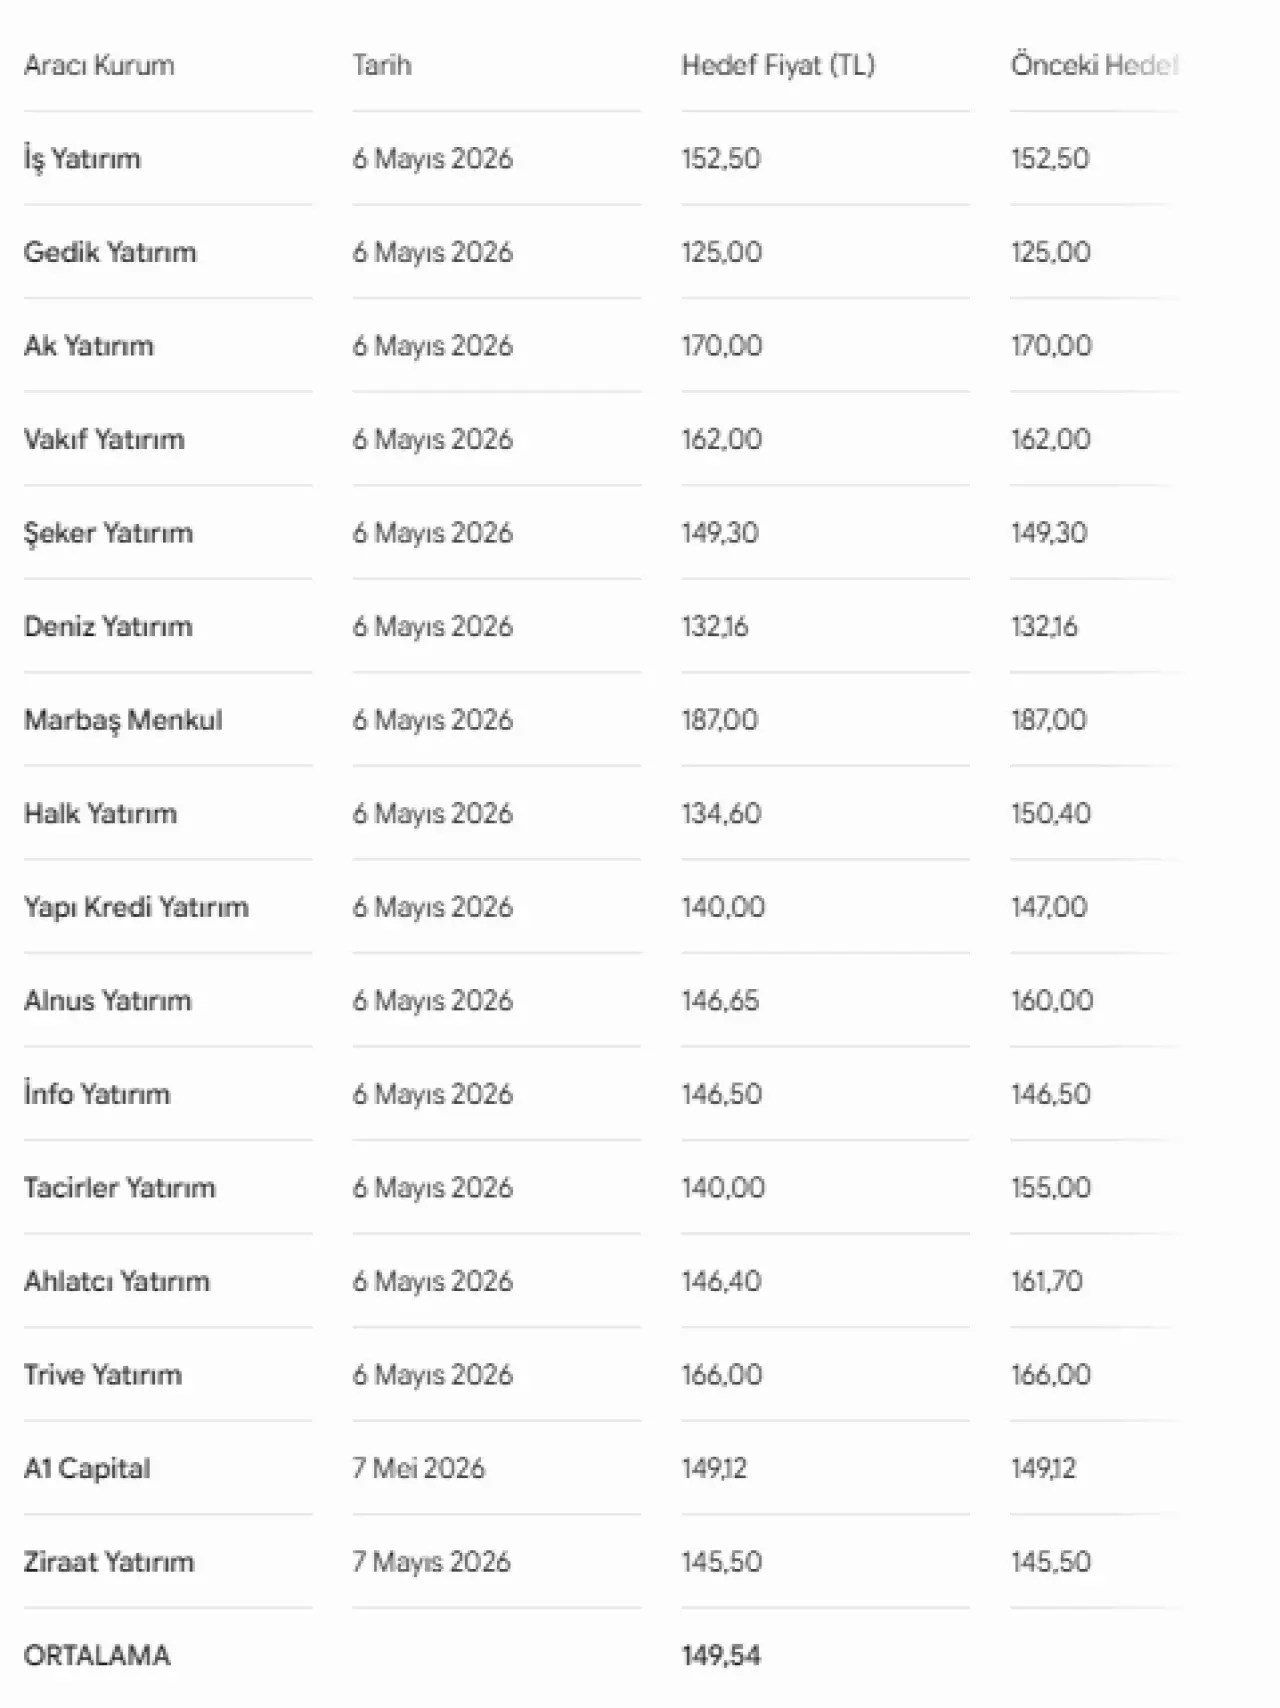Select Ahlatcı Yatırım broker name
Image resolution: width=1280 pixels, height=1708 pixels.
coord(117,1281)
